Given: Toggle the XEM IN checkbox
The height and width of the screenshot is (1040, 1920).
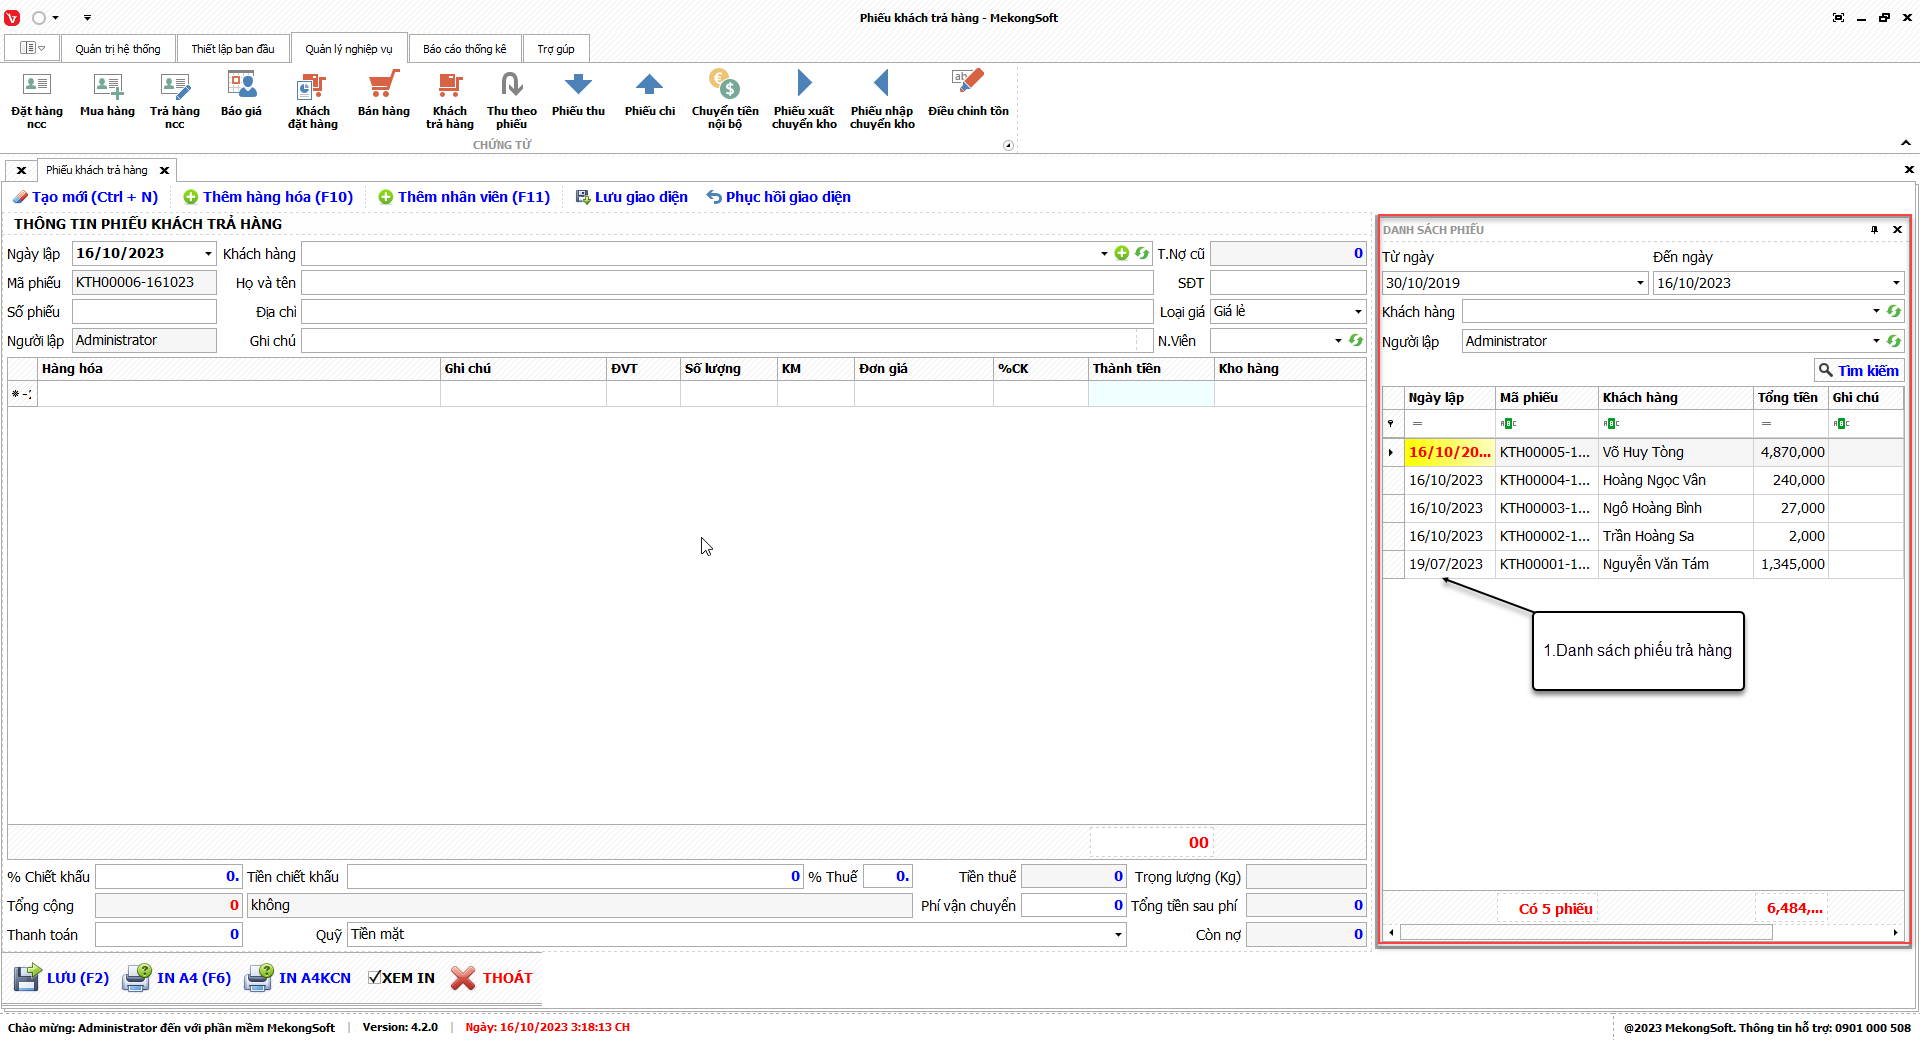Looking at the screenshot, I should [x=375, y=978].
